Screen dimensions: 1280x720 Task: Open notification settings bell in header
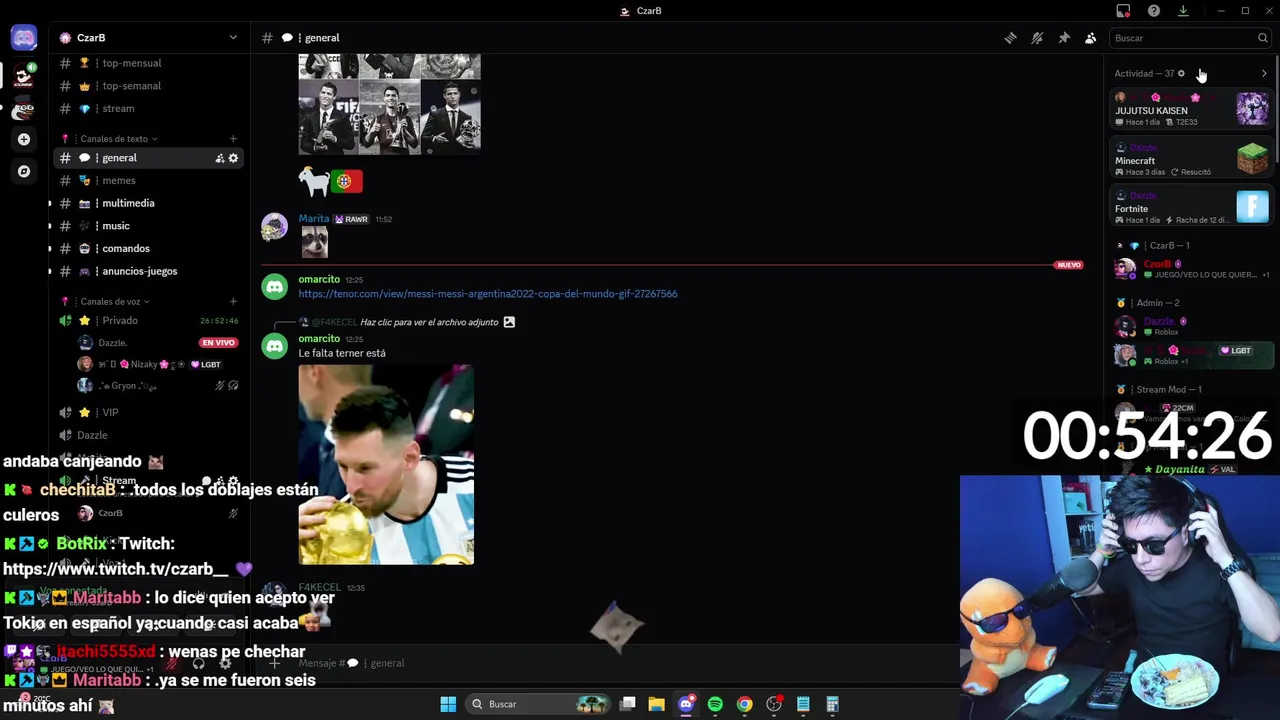pyautogui.click(x=1037, y=38)
